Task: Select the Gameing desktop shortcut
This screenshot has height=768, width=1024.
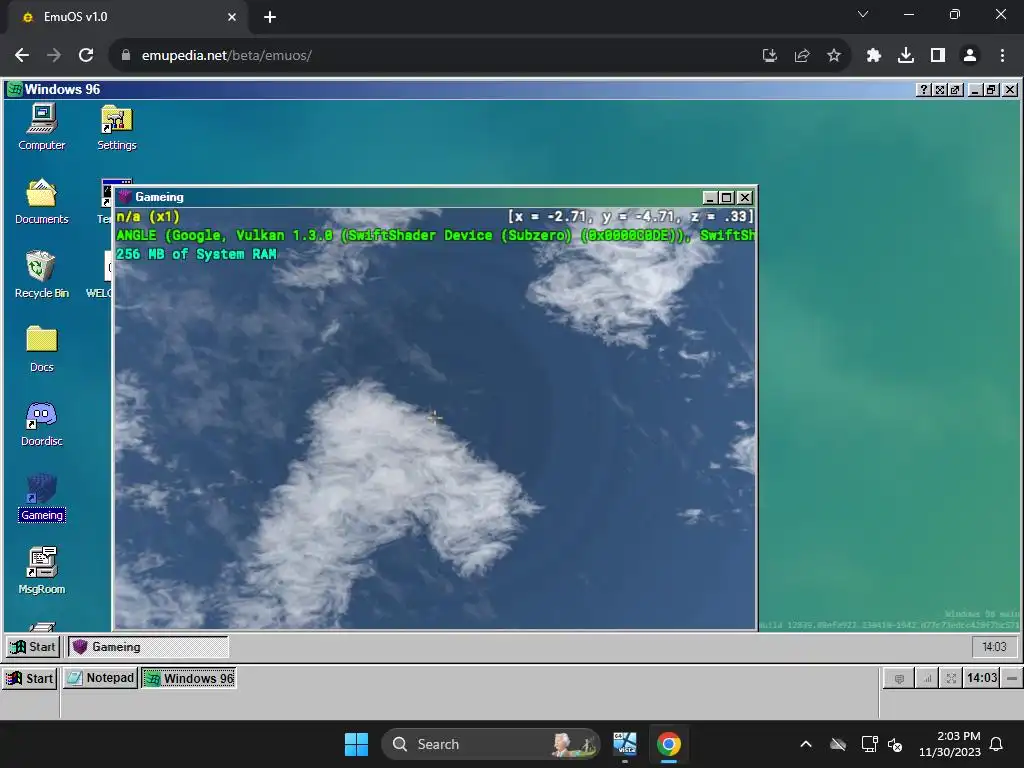Action: [42, 498]
